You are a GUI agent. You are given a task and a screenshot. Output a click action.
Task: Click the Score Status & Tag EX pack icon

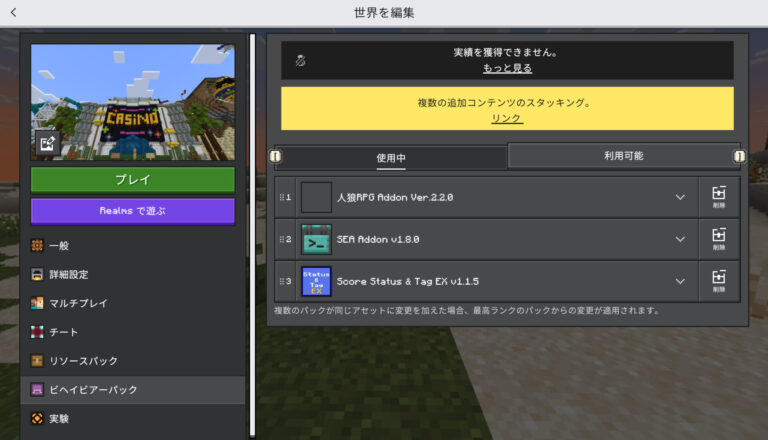pyautogui.click(x=316, y=282)
